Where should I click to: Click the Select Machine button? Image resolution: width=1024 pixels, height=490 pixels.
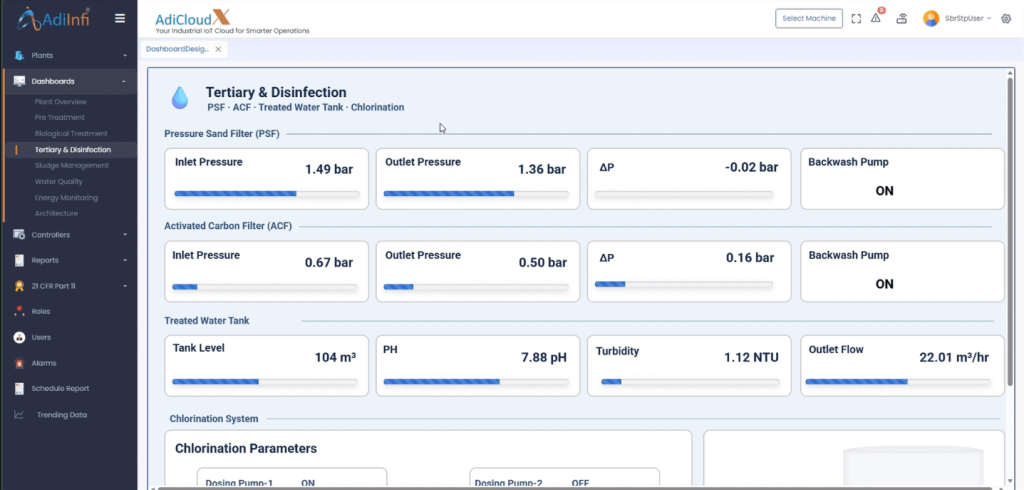[808, 18]
